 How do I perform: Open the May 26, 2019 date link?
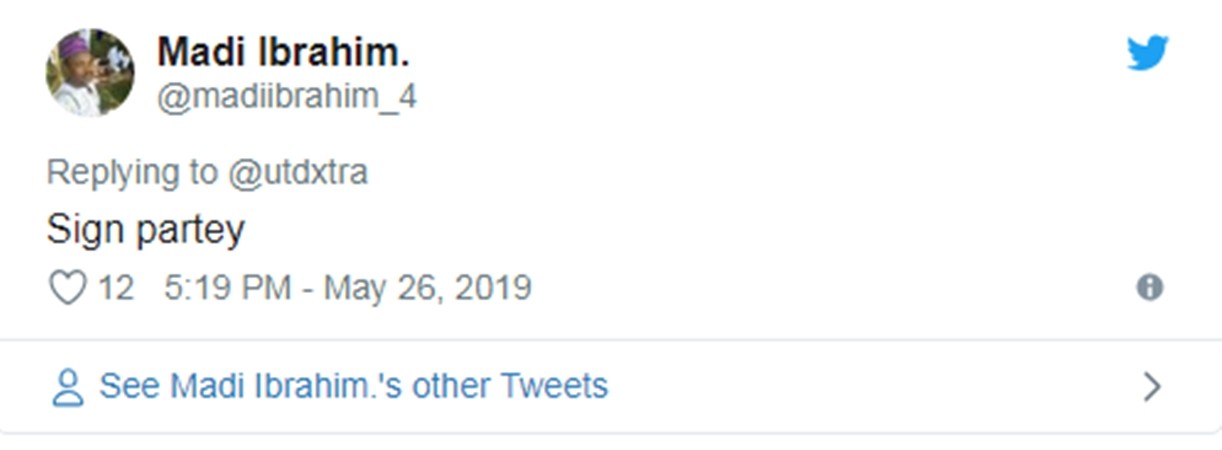click(x=427, y=289)
